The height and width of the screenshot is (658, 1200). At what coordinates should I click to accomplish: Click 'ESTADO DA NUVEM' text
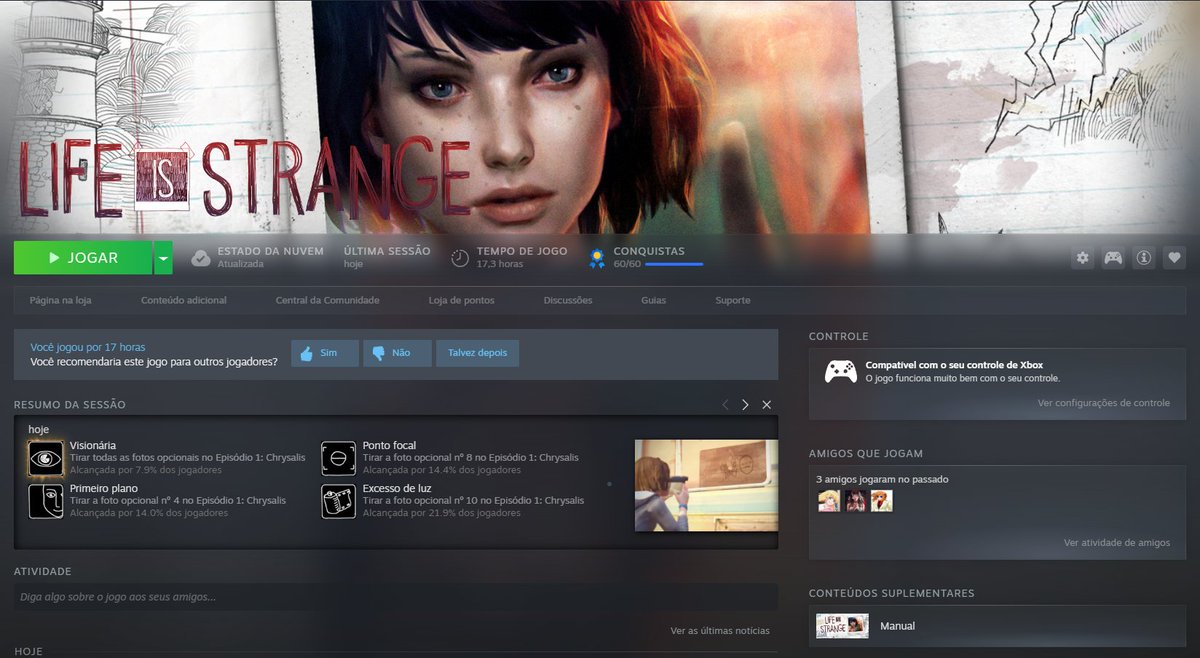(271, 251)
